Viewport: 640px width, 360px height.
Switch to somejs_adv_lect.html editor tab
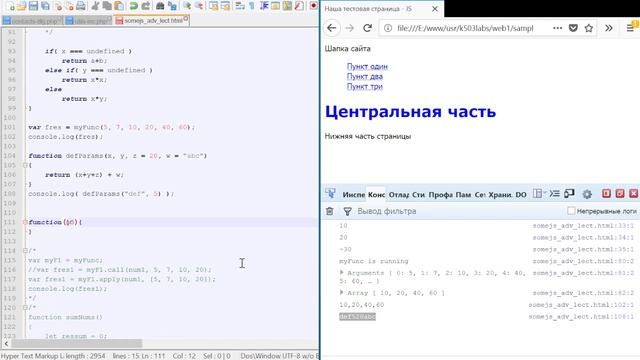pos(152,20)
